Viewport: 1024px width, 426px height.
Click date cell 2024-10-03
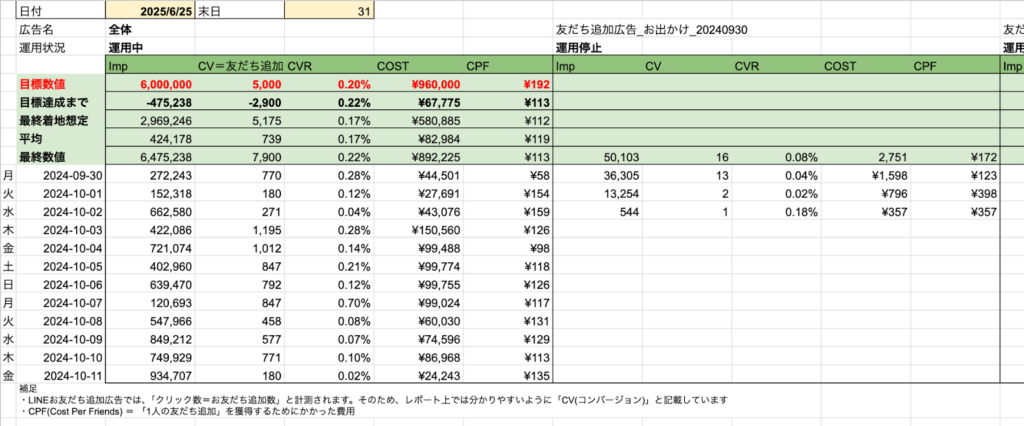tap(61, 230)
